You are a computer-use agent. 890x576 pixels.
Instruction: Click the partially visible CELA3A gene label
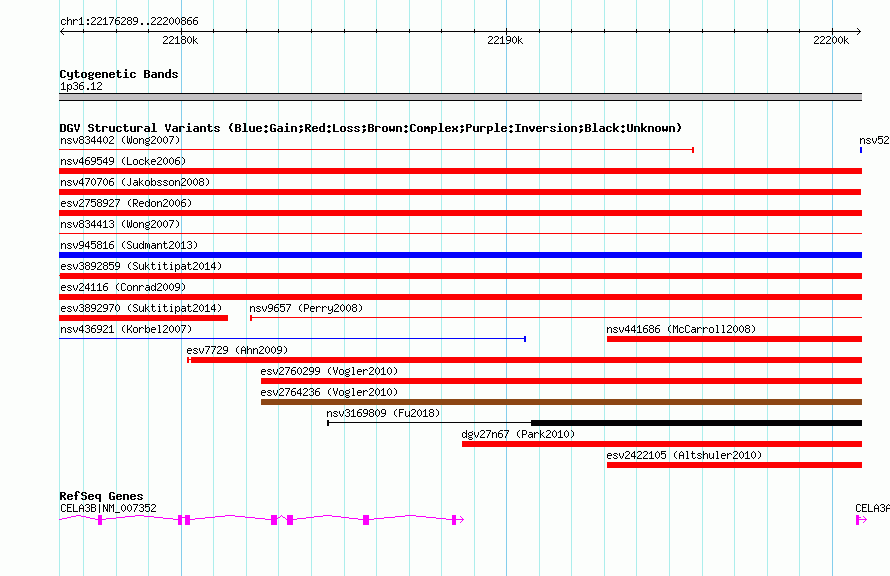pos(872,508)
